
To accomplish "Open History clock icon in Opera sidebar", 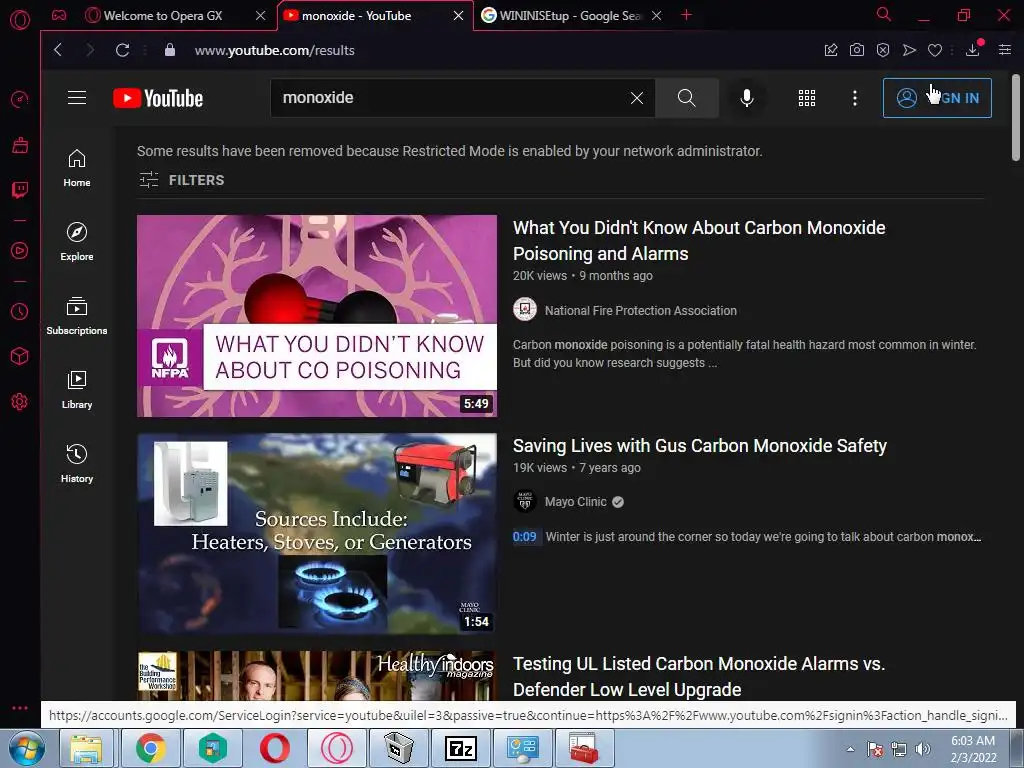I will [x=20, y=312].
